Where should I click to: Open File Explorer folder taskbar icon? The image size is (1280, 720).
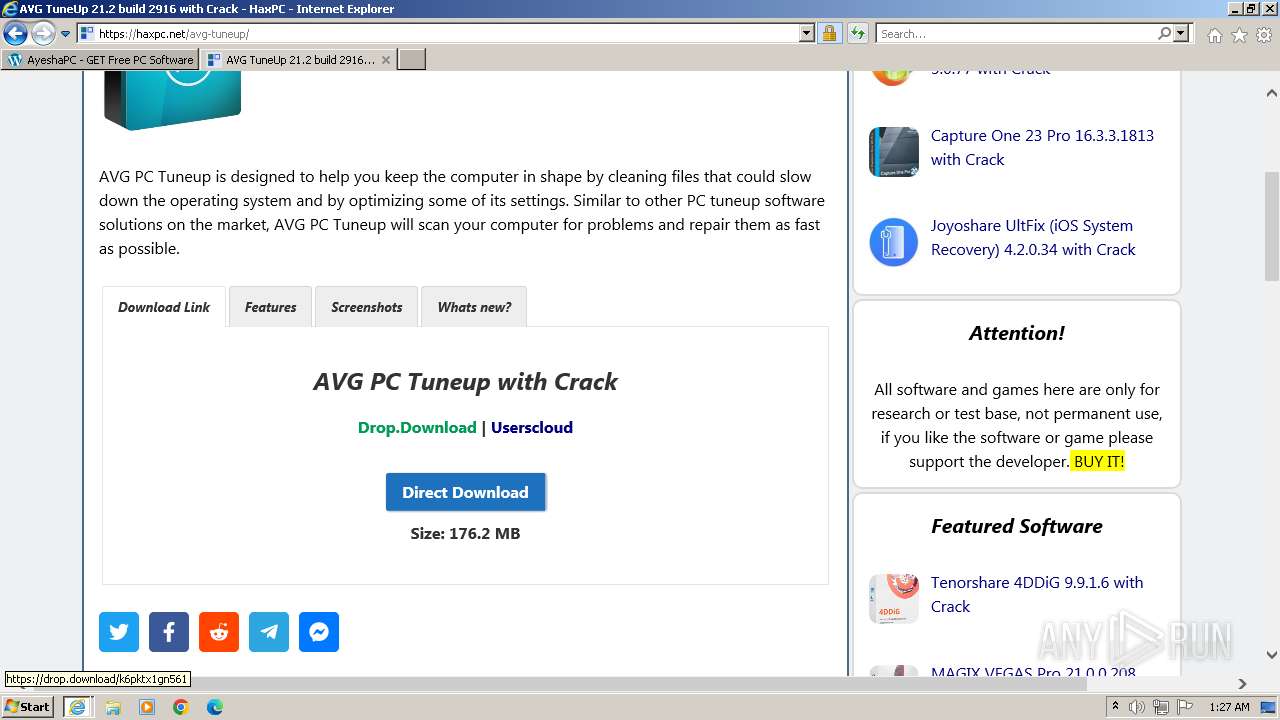tap(113, 707)
